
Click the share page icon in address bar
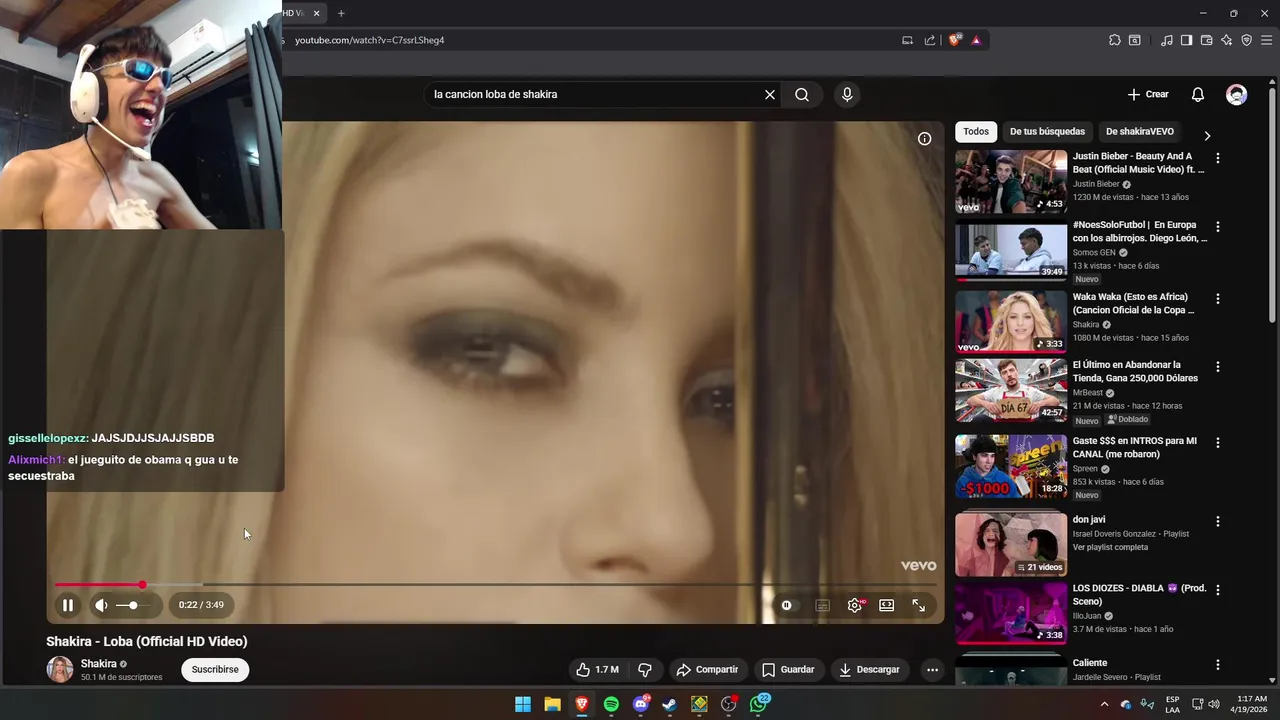point(930,40)
